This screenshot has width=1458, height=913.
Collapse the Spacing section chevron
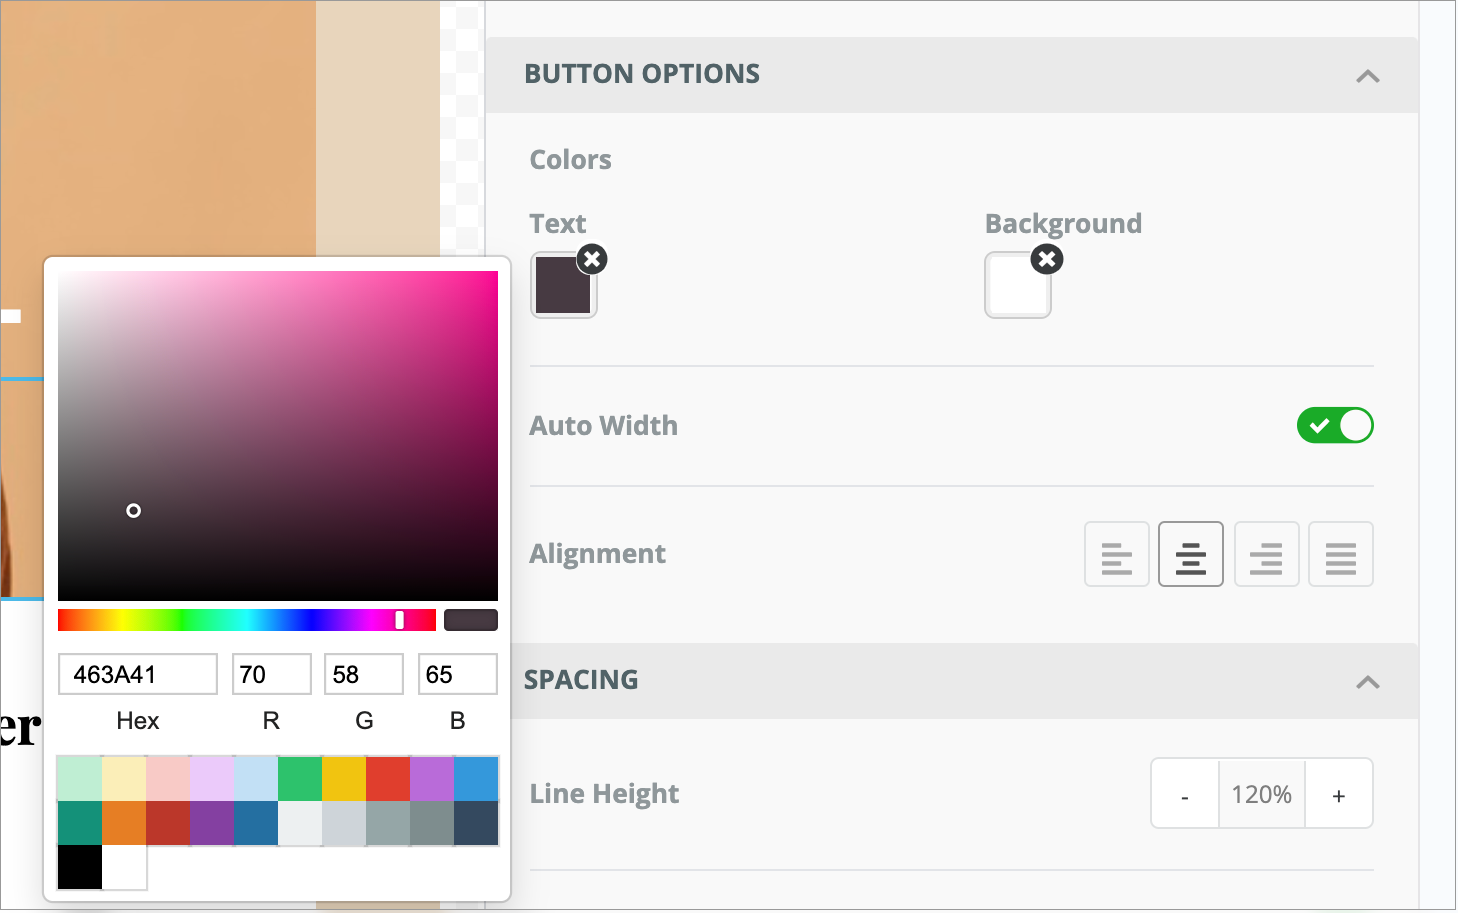click(x=1367, y=682)
